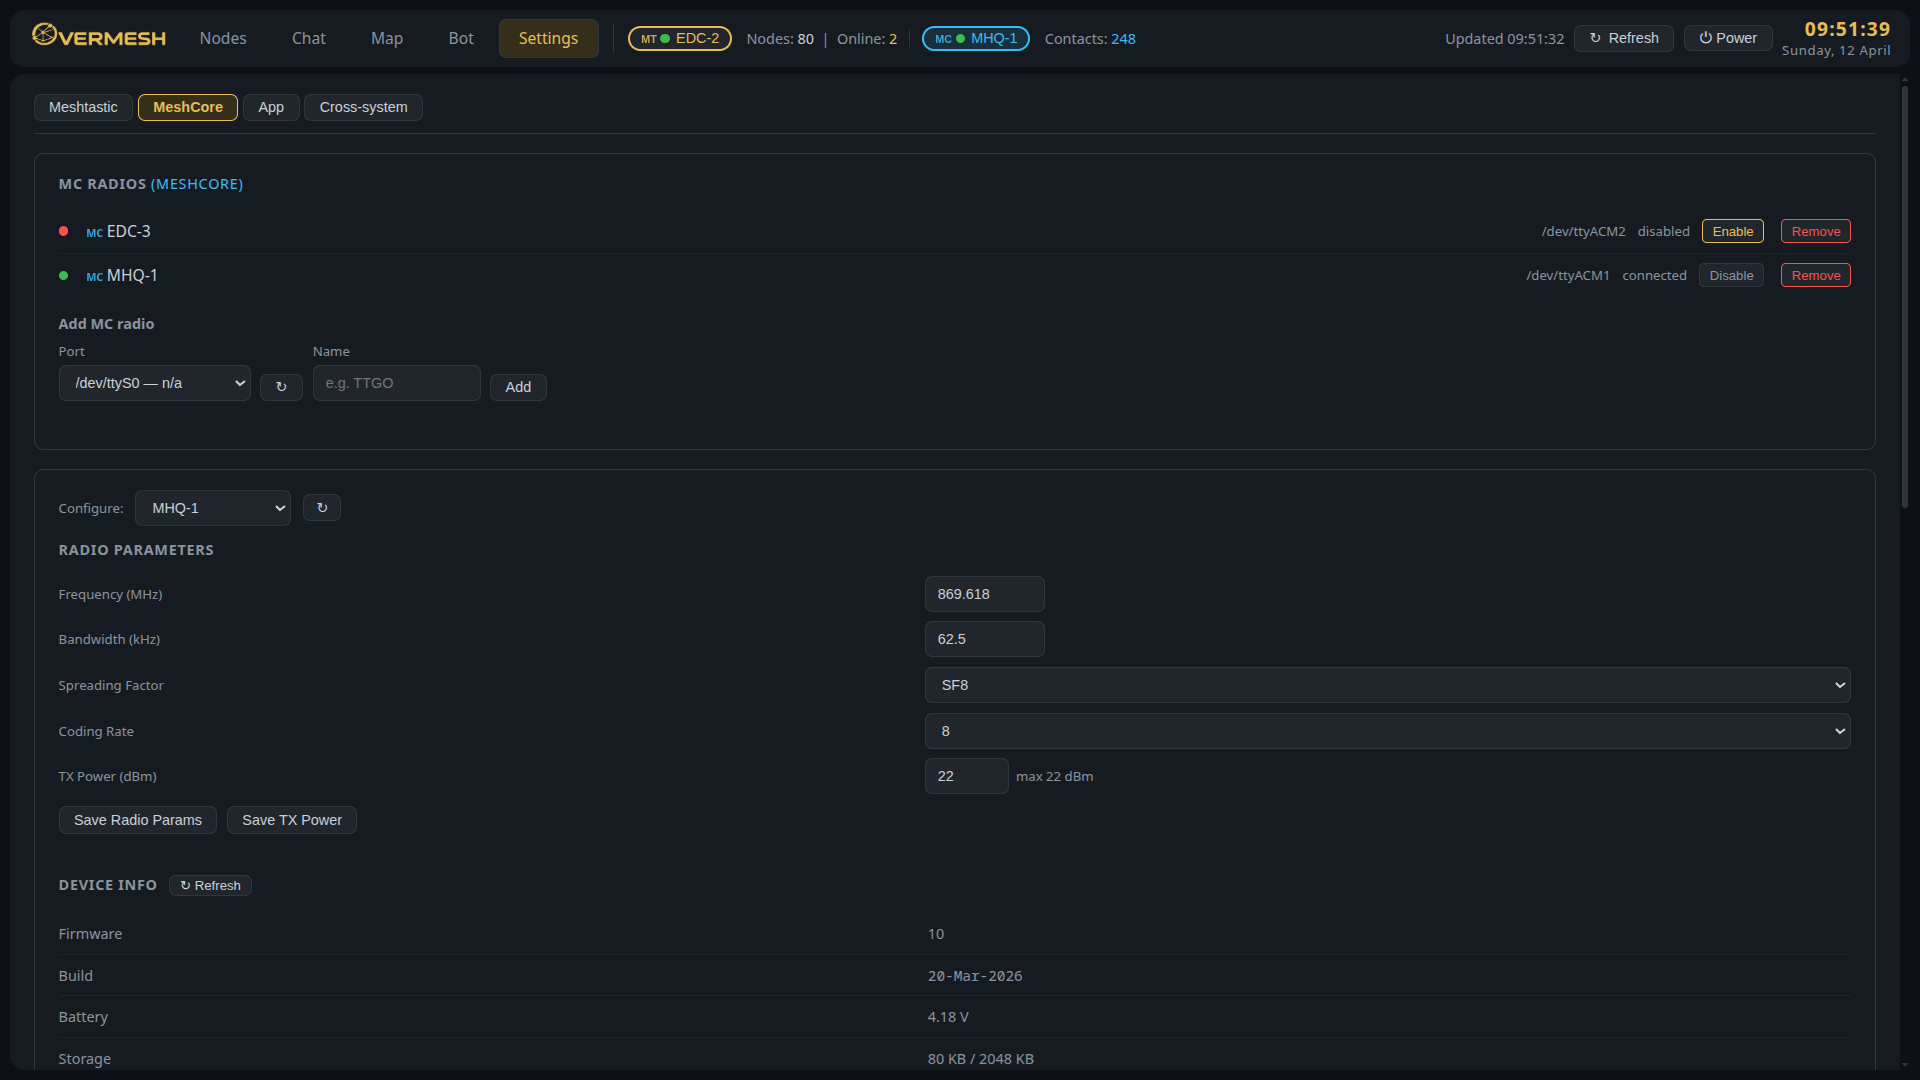
Task: Enable the EDC-3 radio
Action: (x=1733, y=231)
